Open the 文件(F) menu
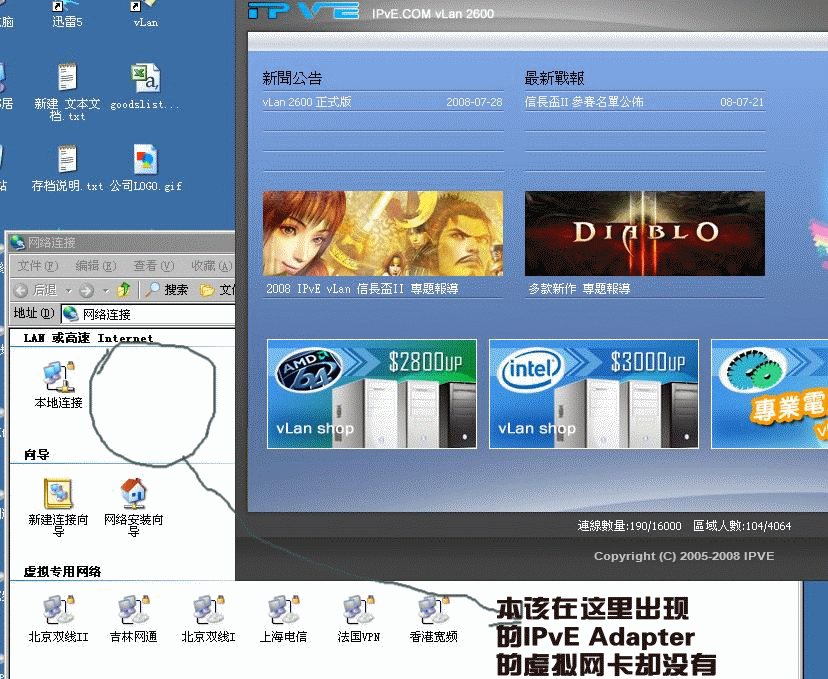 [37, 266]
